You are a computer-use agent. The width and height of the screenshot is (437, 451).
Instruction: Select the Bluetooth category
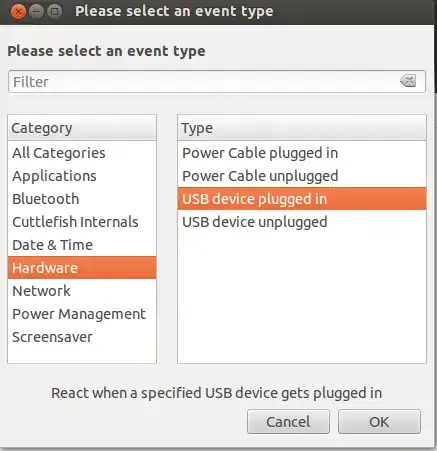[x=82, y=199]
